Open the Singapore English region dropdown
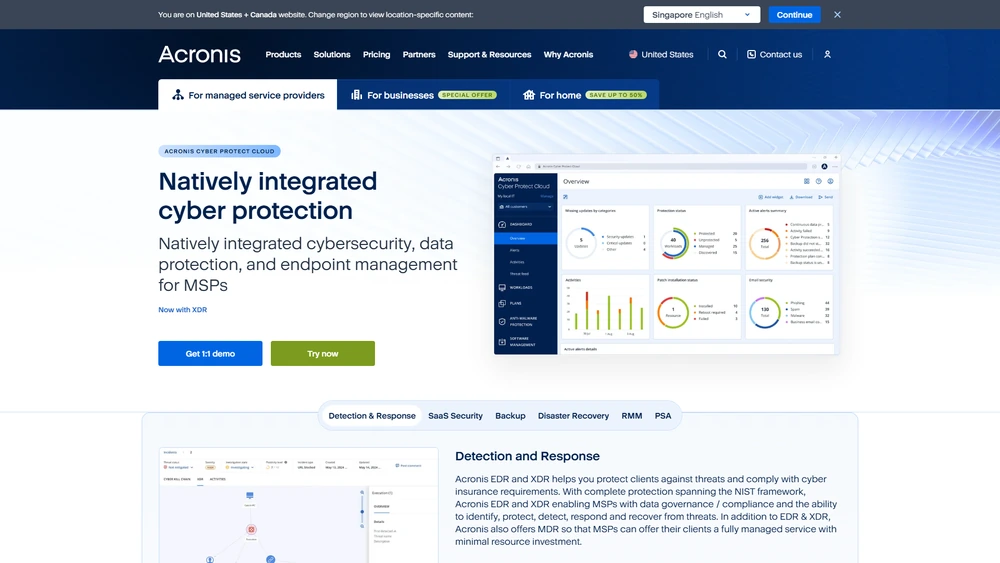This screenshot has height=563, width=1000. pyautogui.click(x=702, y=15)
